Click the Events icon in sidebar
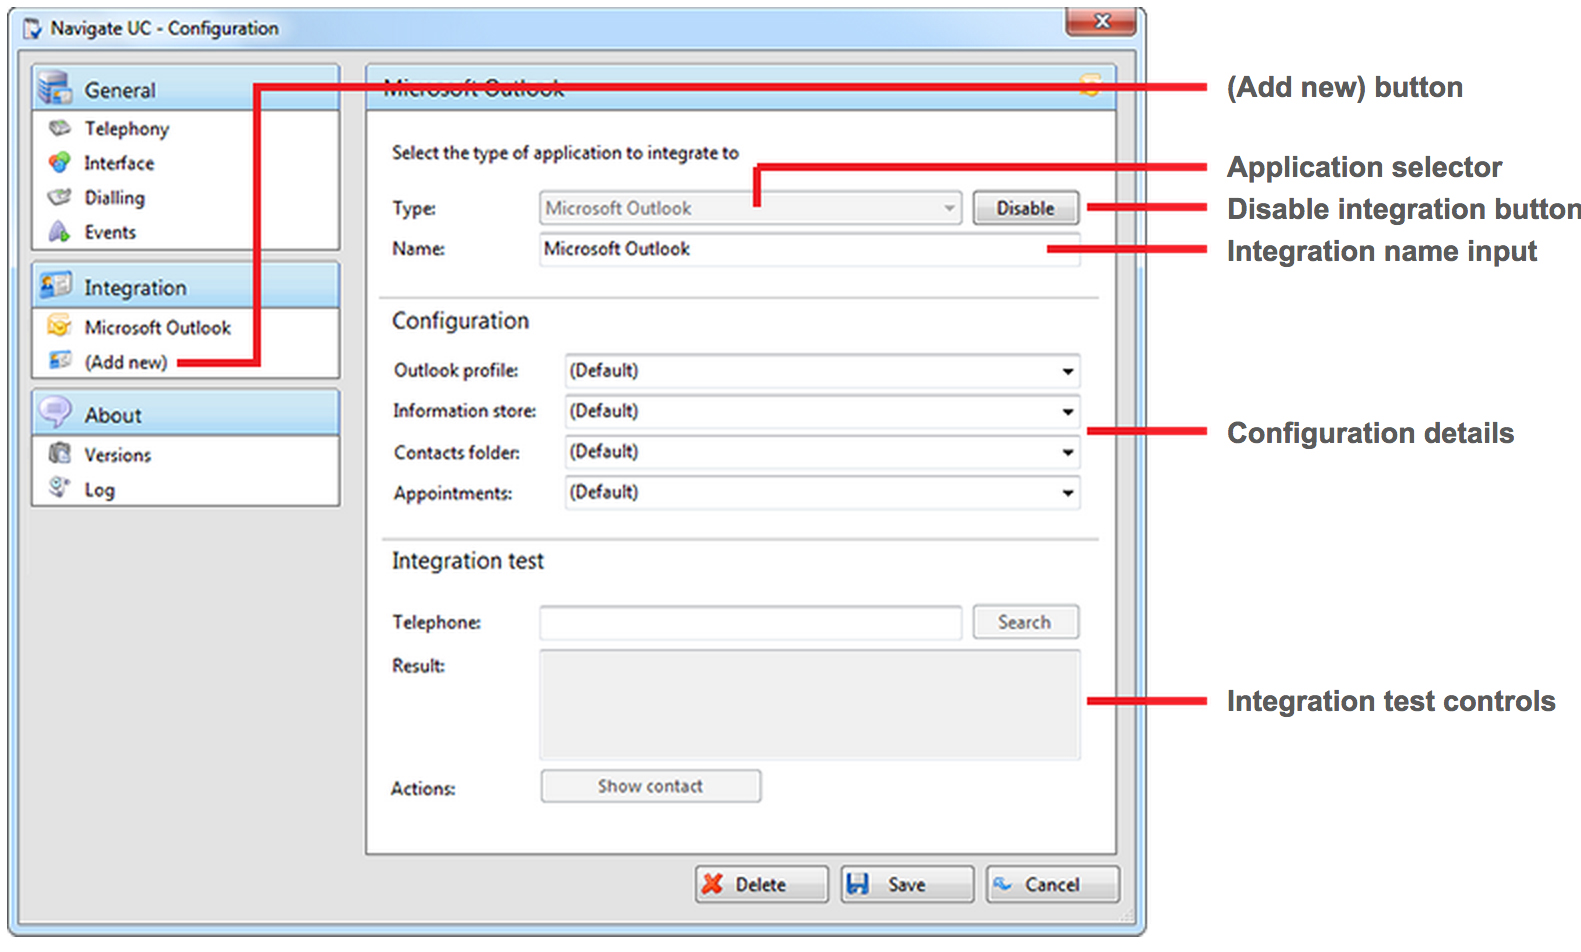Screen dimensions: 1581x952 point(60,232)
